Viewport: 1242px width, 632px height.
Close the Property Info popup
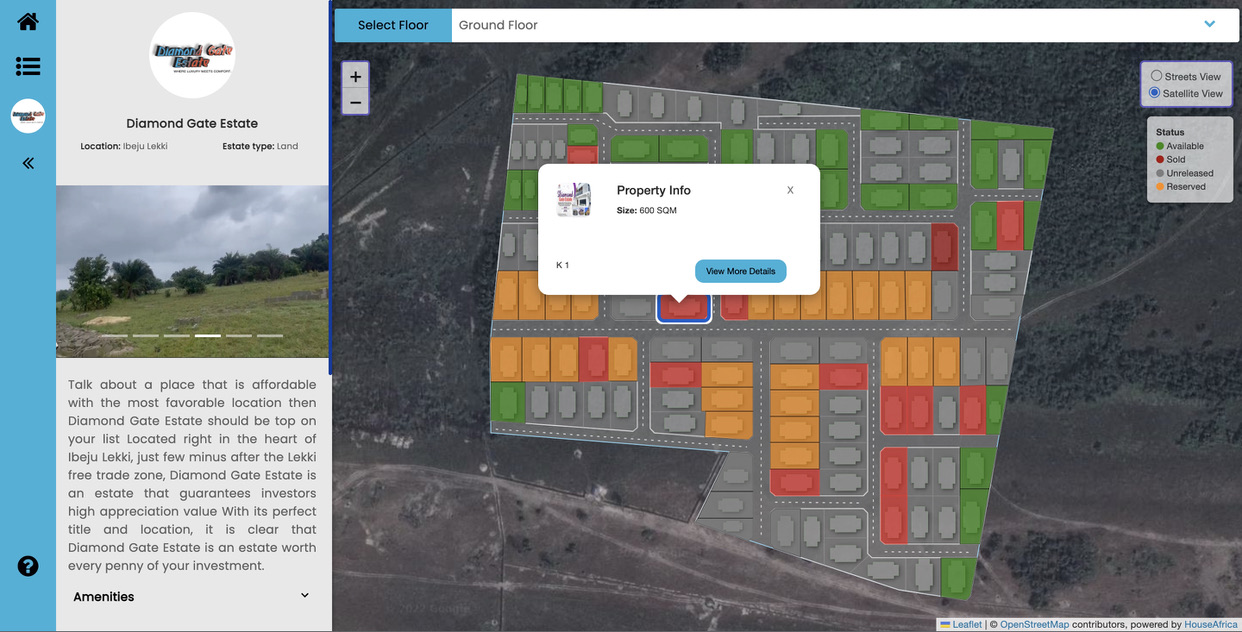(790, 190)
